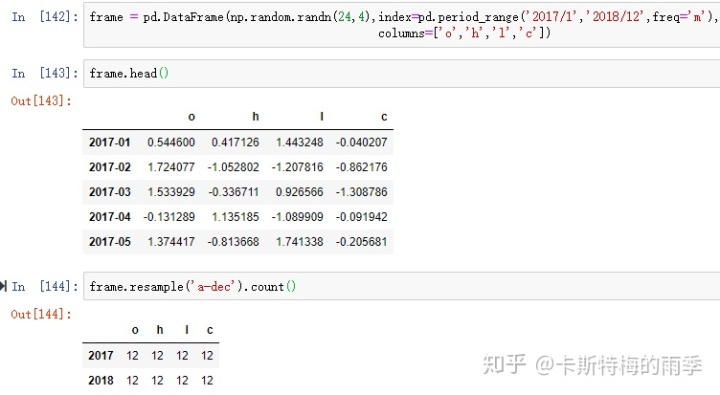This screenshot has height=395, width=720.
Task: Click column header 'l' in head table
Action: click(322, 117)
